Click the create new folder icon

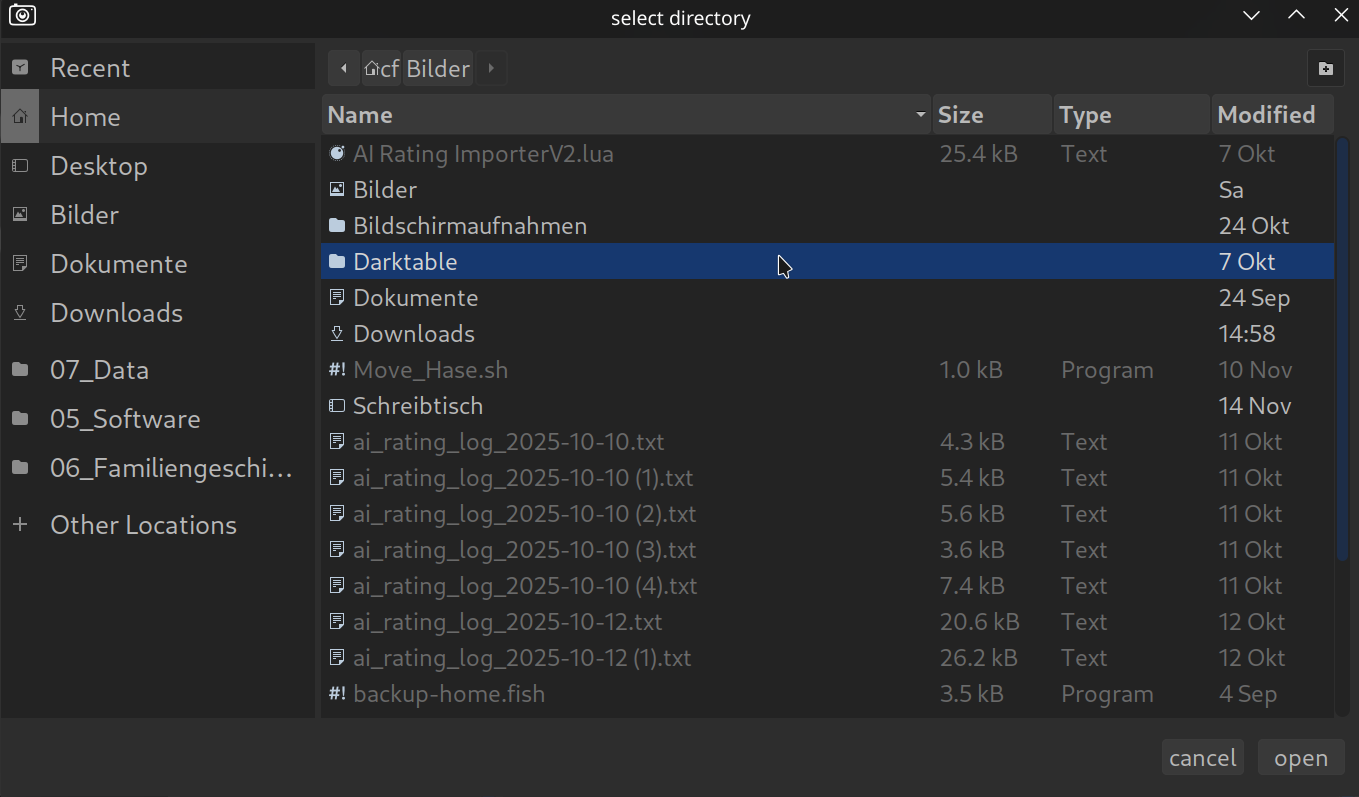click(x=1326, y=69)
